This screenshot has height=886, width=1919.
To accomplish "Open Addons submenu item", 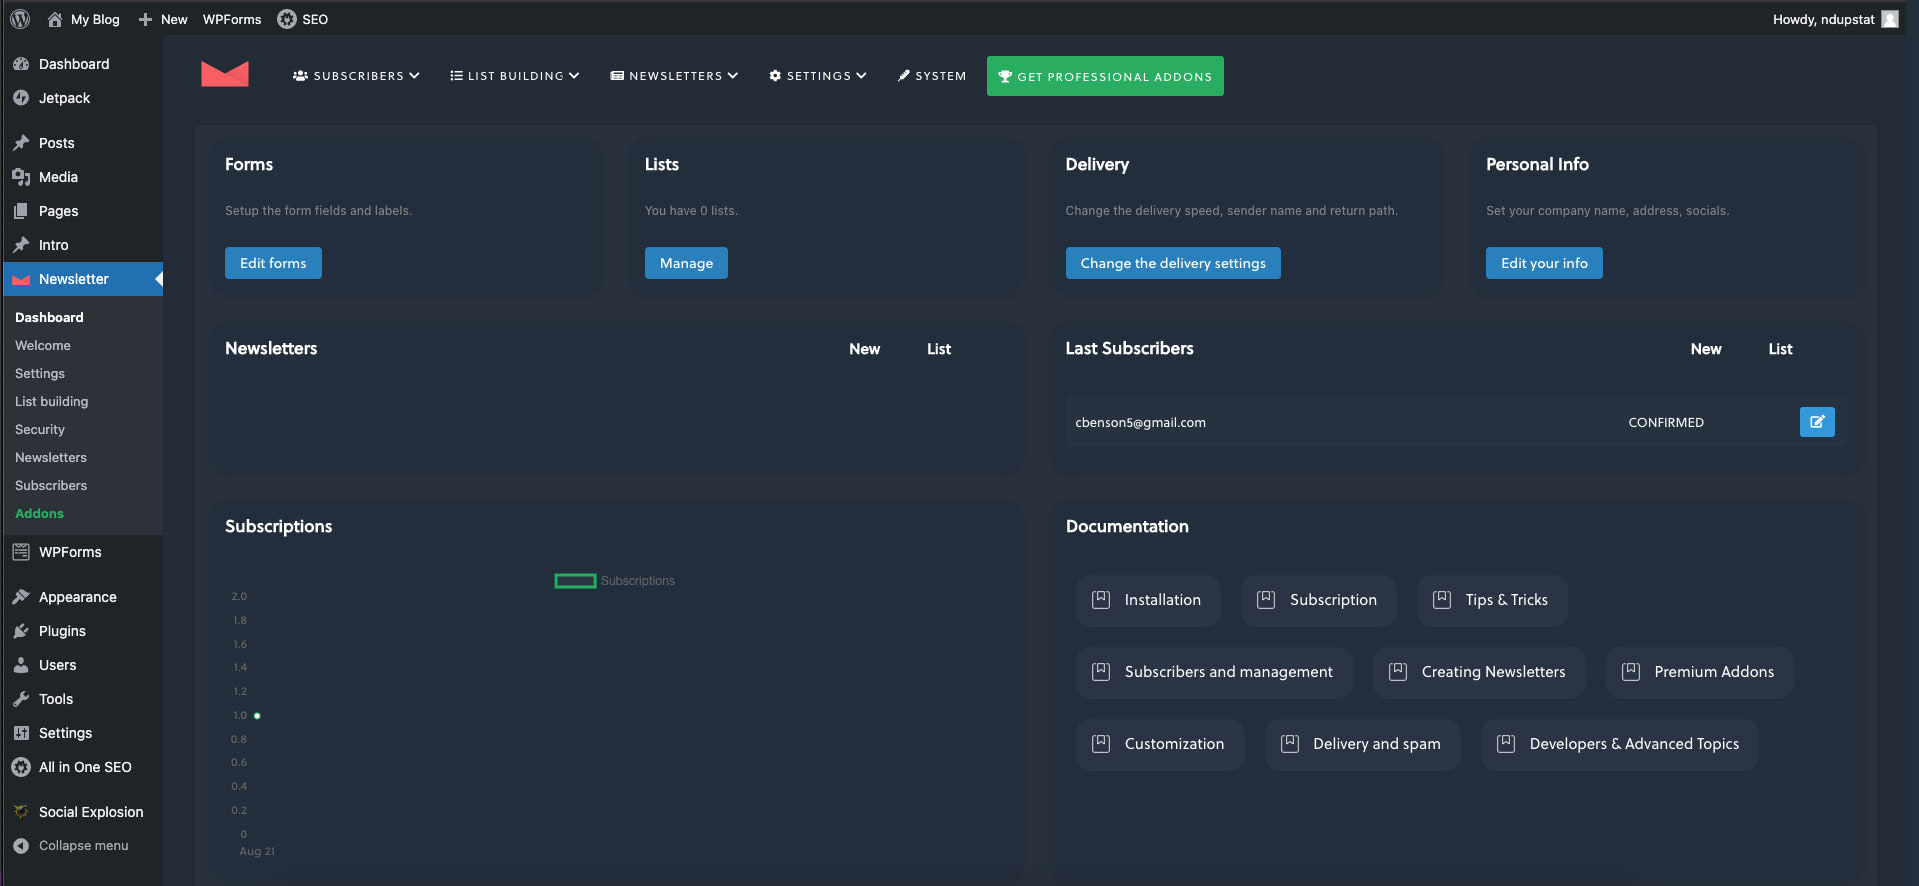I will point(40,513).
